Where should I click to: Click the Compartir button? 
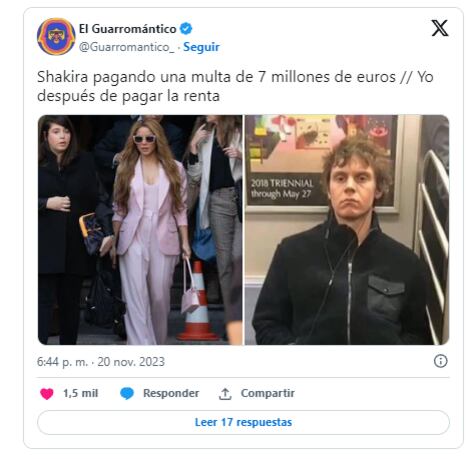click(x=268, y=393)
